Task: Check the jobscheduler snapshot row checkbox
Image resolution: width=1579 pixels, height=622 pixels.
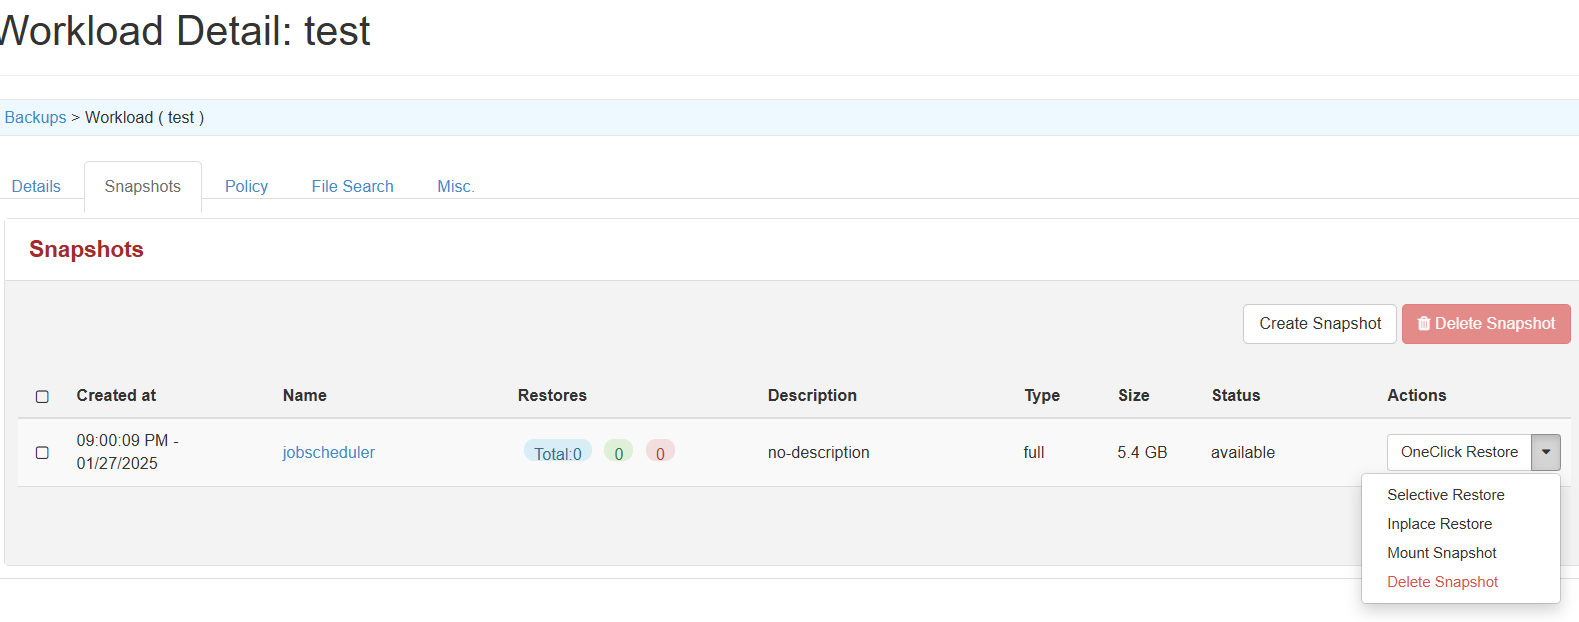Action: click(x=42, y=452)
